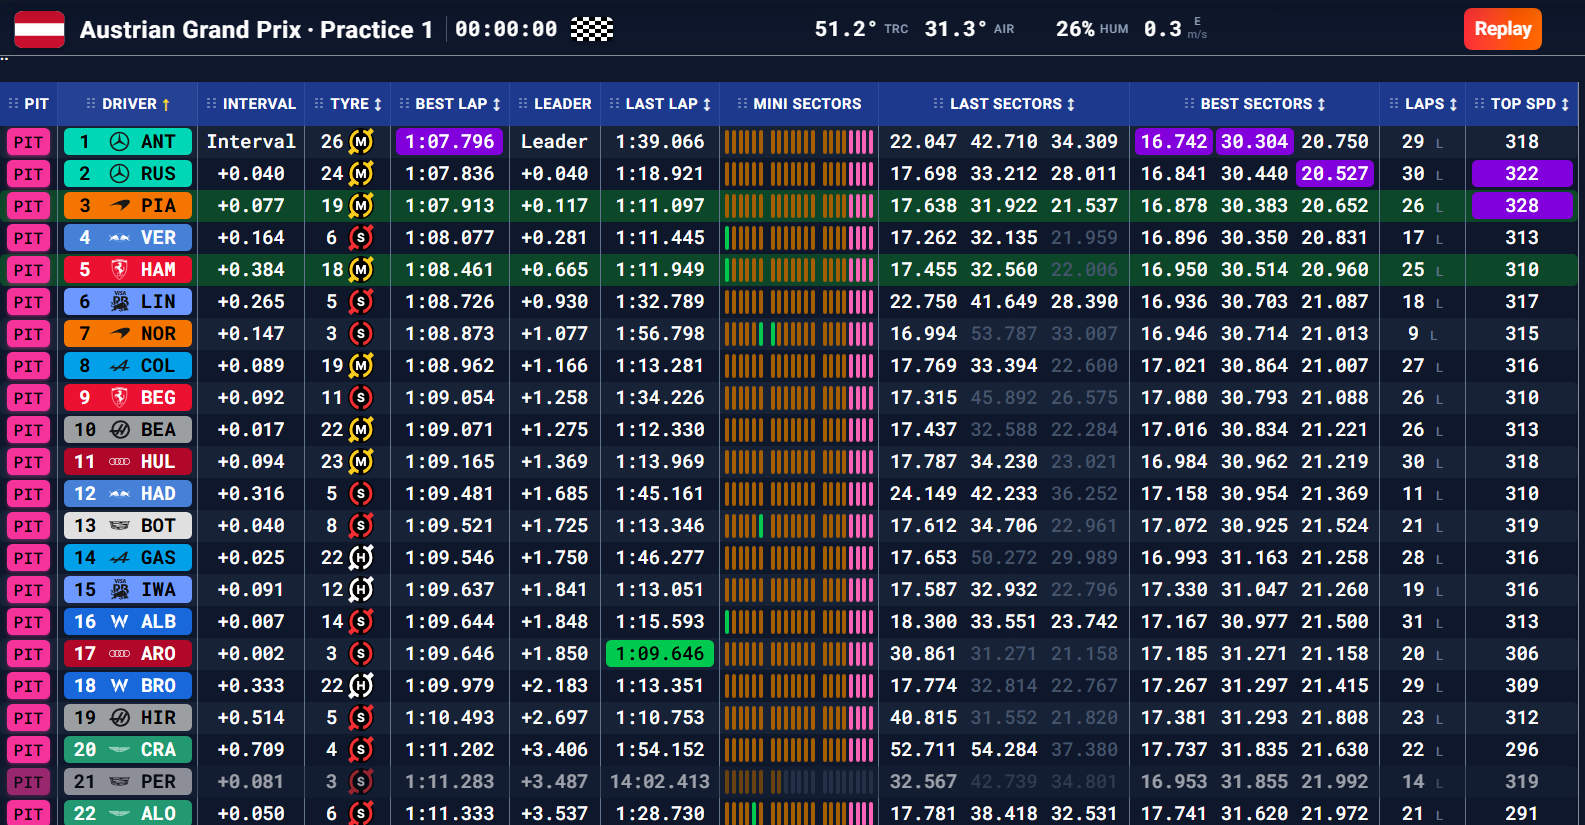Click the Red Bull logo next to VER
The width and height of the screenshot is (1585, 825).
119,238
